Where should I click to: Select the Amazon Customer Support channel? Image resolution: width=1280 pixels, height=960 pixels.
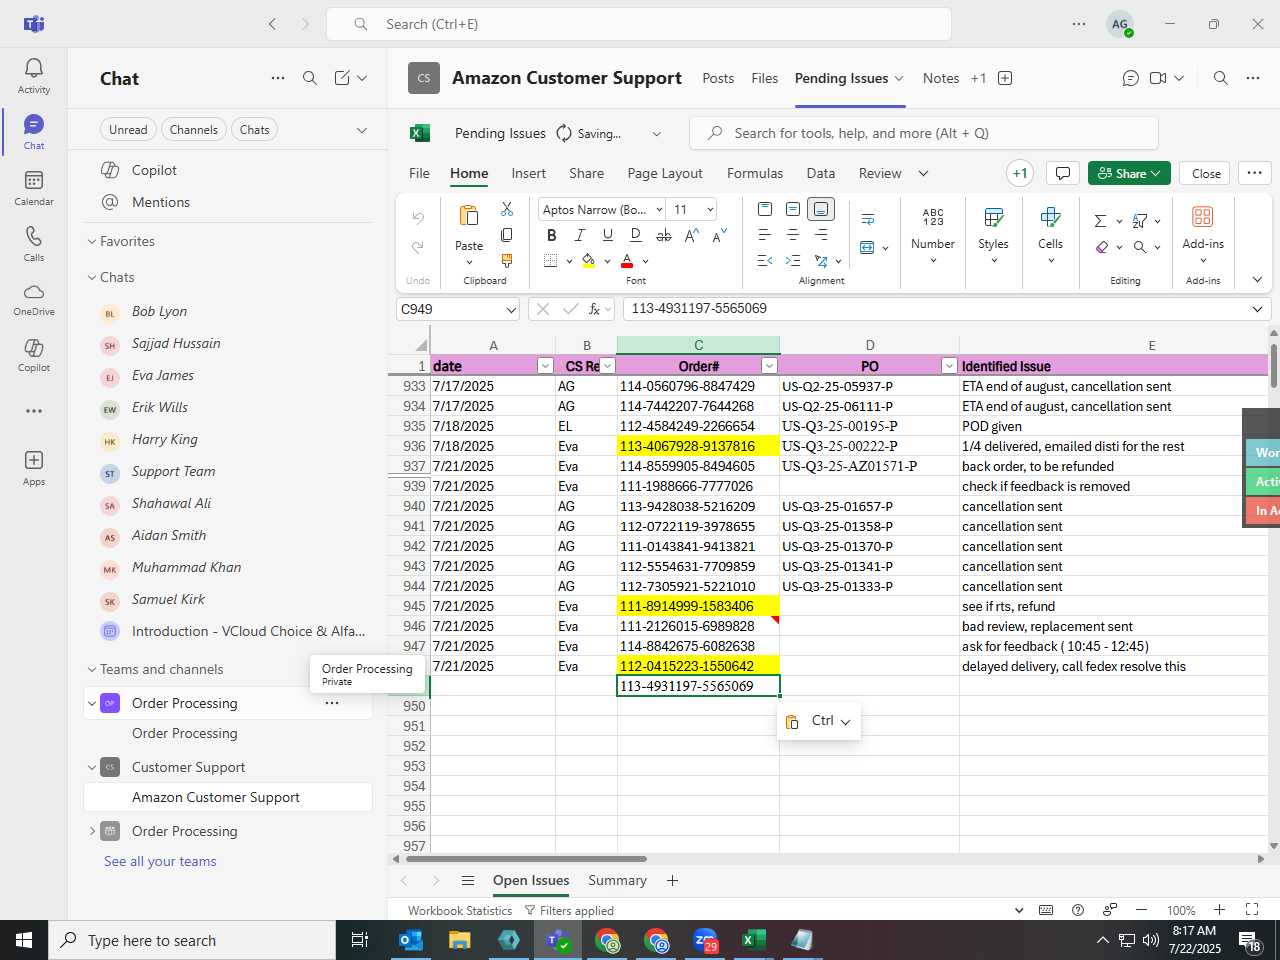228,797
